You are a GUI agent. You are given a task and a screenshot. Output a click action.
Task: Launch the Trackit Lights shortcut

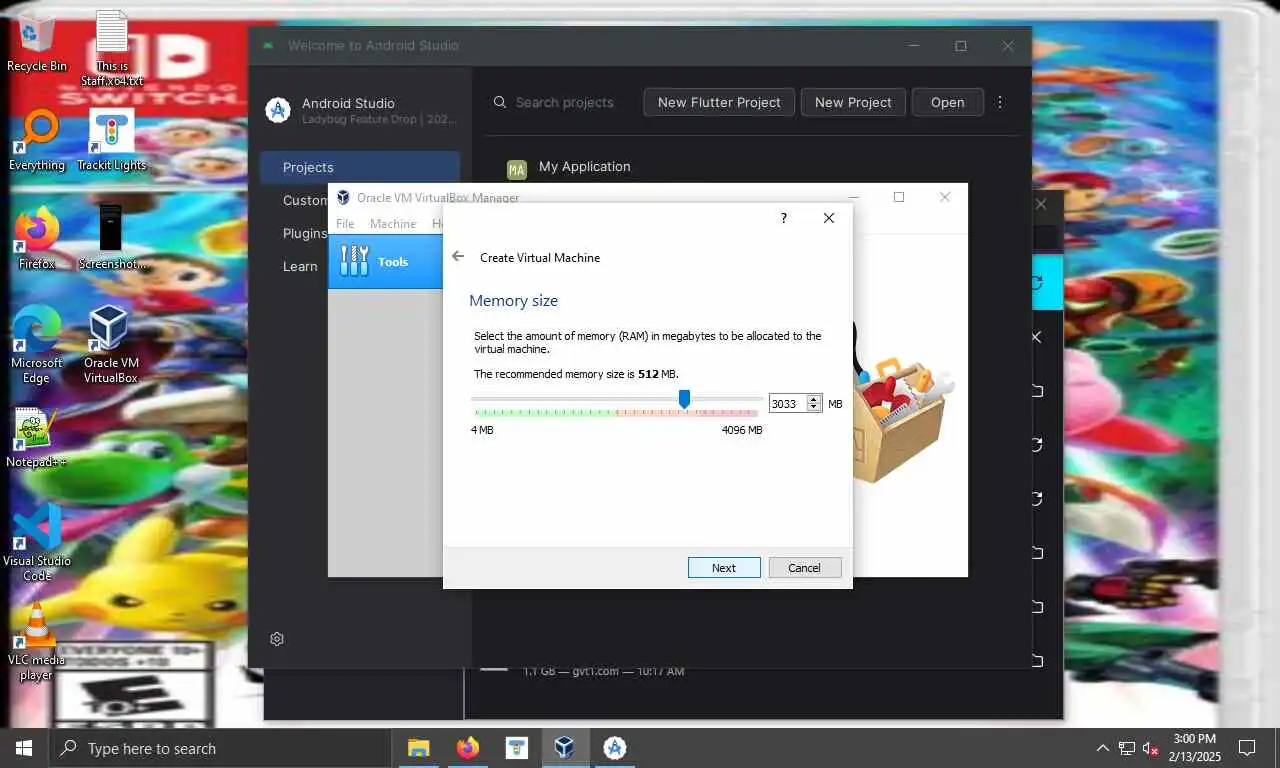point(111,140)
